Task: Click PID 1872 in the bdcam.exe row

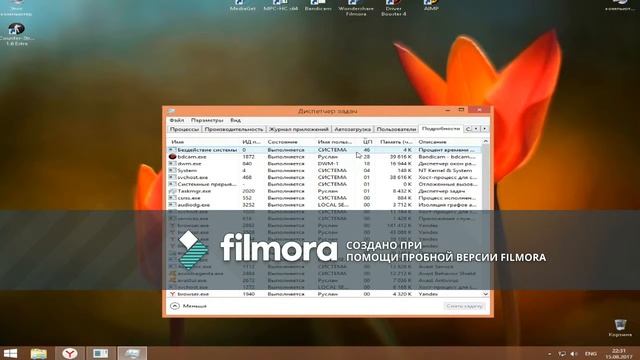Action: click(x=249, y=157)
